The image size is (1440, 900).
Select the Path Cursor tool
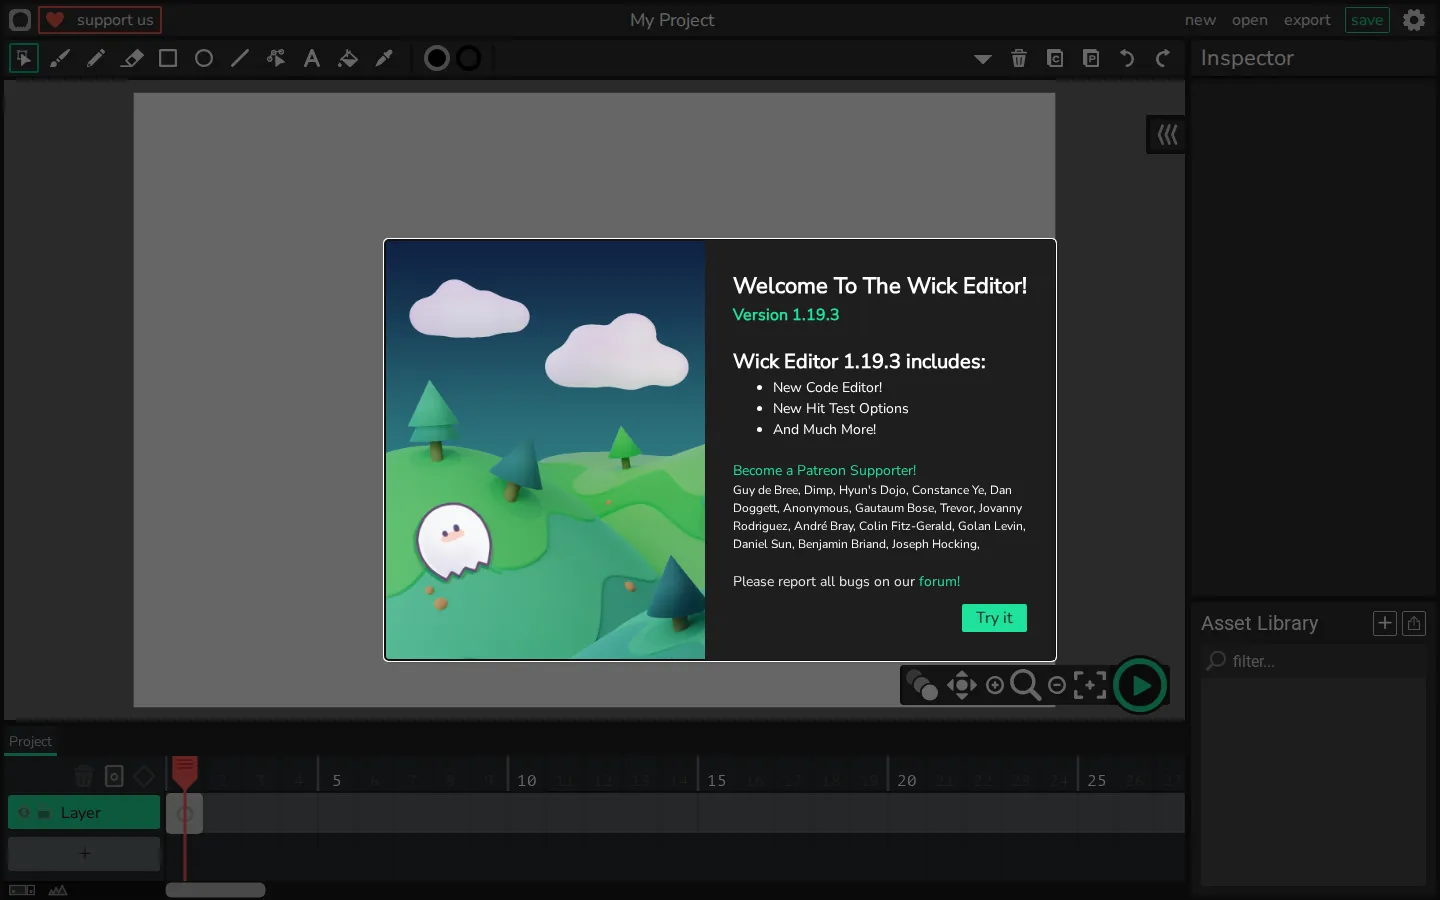coord(276,58)
